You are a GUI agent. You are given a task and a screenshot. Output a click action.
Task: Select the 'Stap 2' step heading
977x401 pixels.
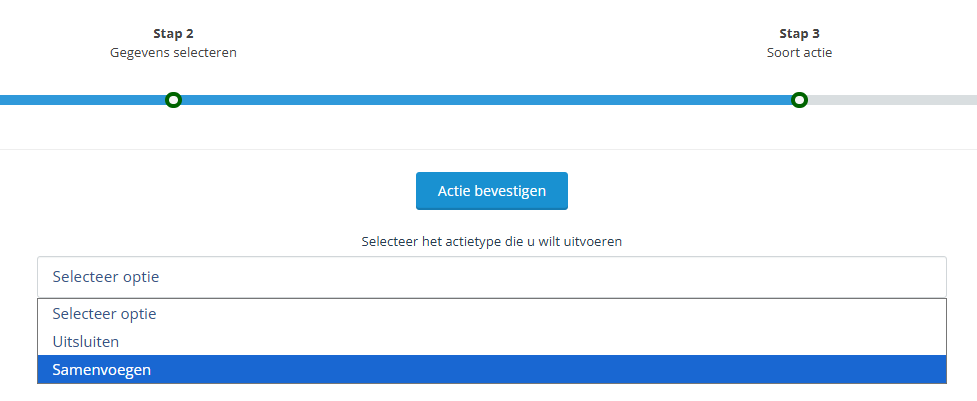(x=173, y=33)
